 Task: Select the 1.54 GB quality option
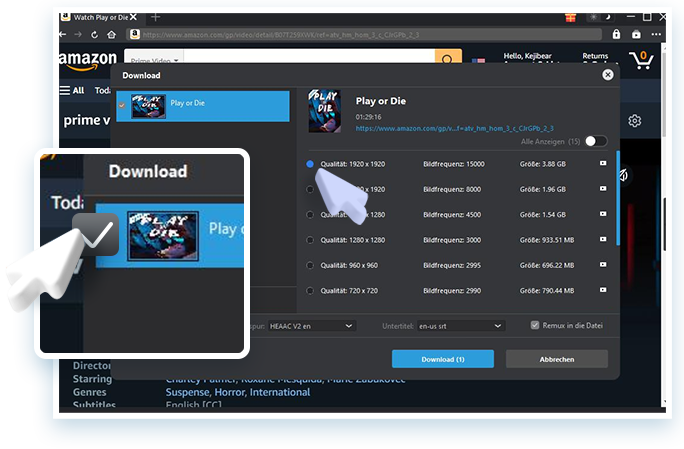[x=310, y=215]
